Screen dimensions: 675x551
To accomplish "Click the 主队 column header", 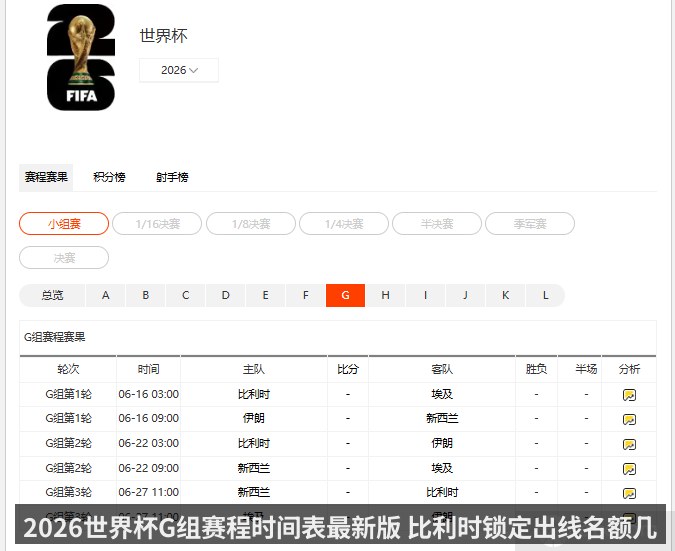I will coord(254,369).
